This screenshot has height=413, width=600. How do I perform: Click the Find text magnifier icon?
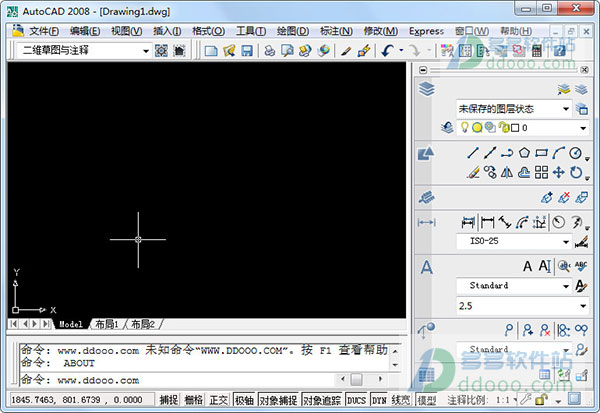[564, 266]
